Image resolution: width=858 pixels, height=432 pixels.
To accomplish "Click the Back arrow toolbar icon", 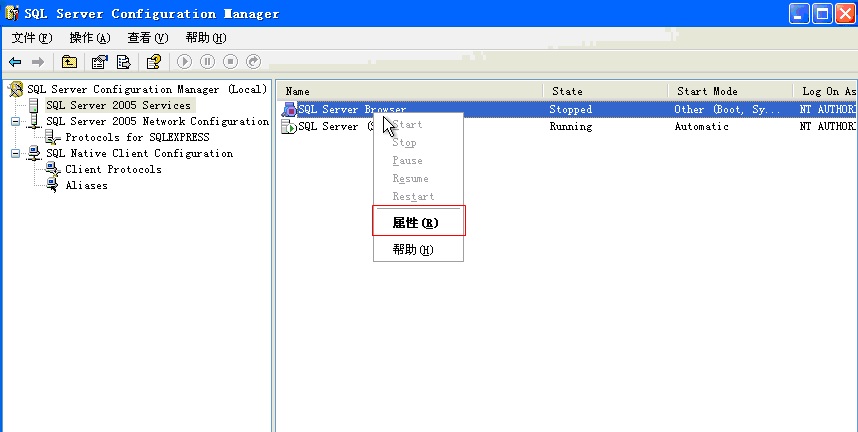I will point(15,62).
